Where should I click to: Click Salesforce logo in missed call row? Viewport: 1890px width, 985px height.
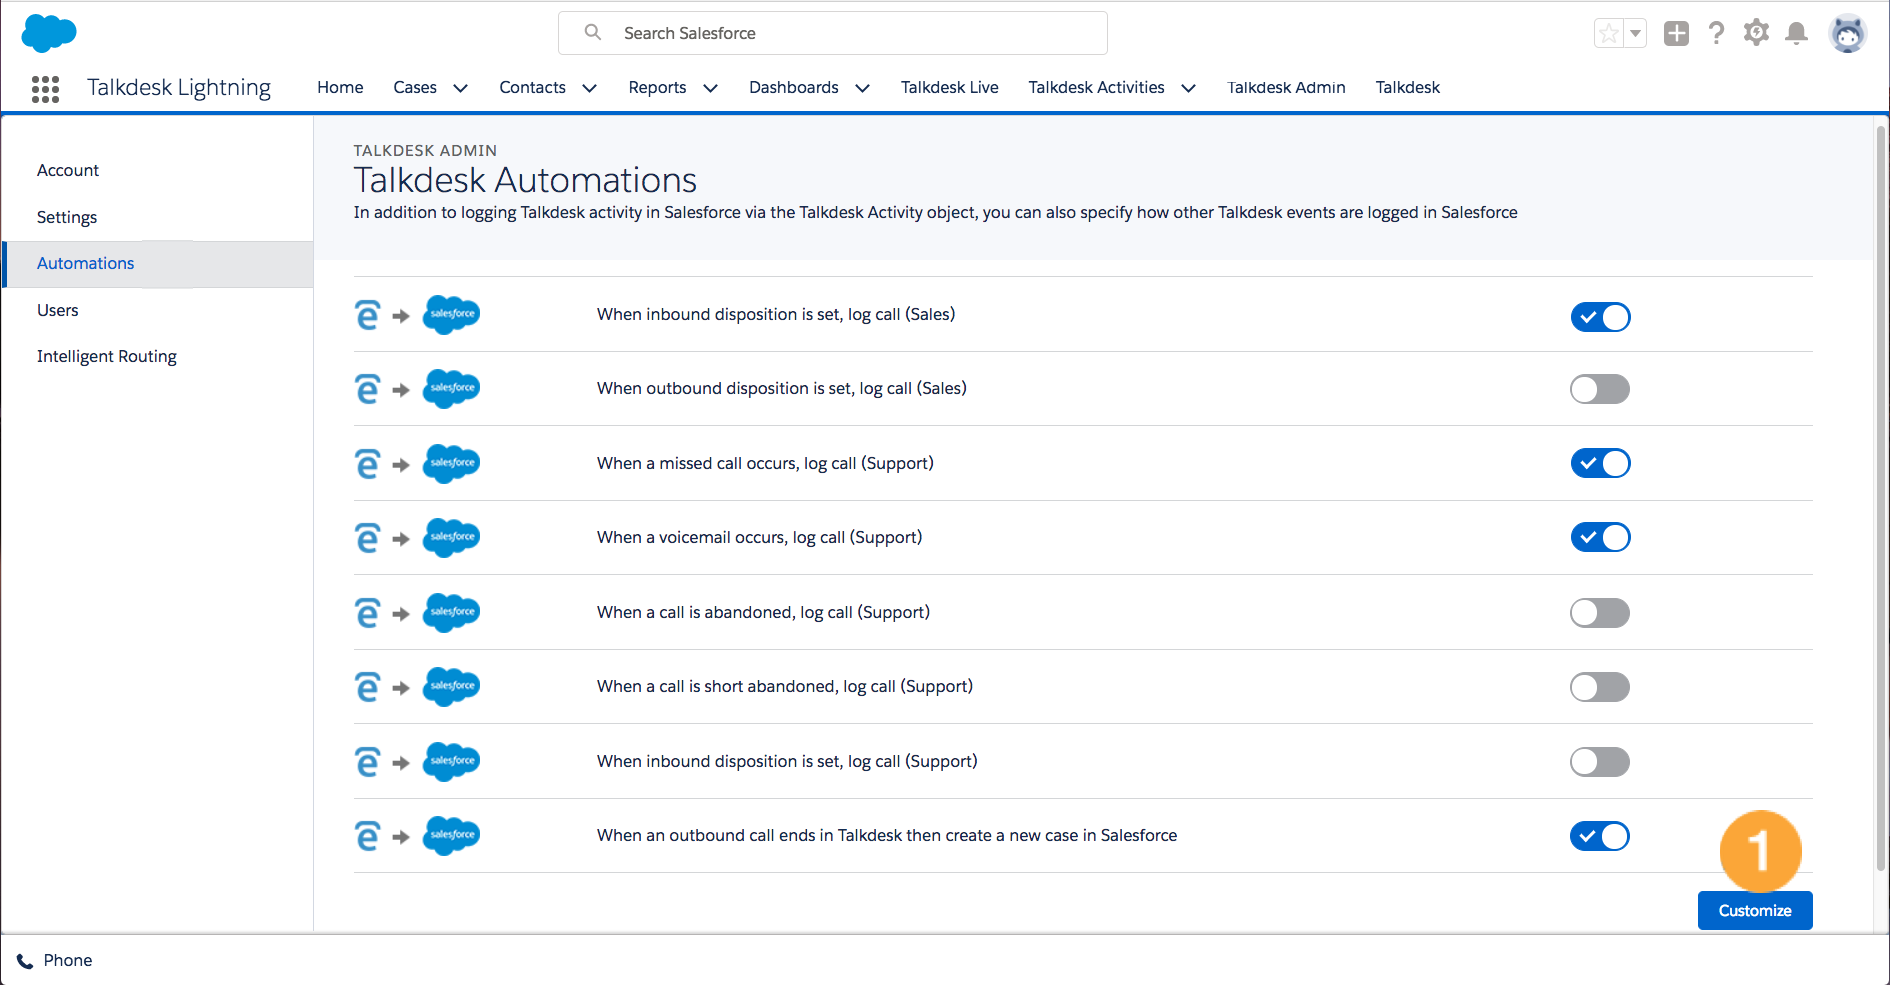pos(452,463)
